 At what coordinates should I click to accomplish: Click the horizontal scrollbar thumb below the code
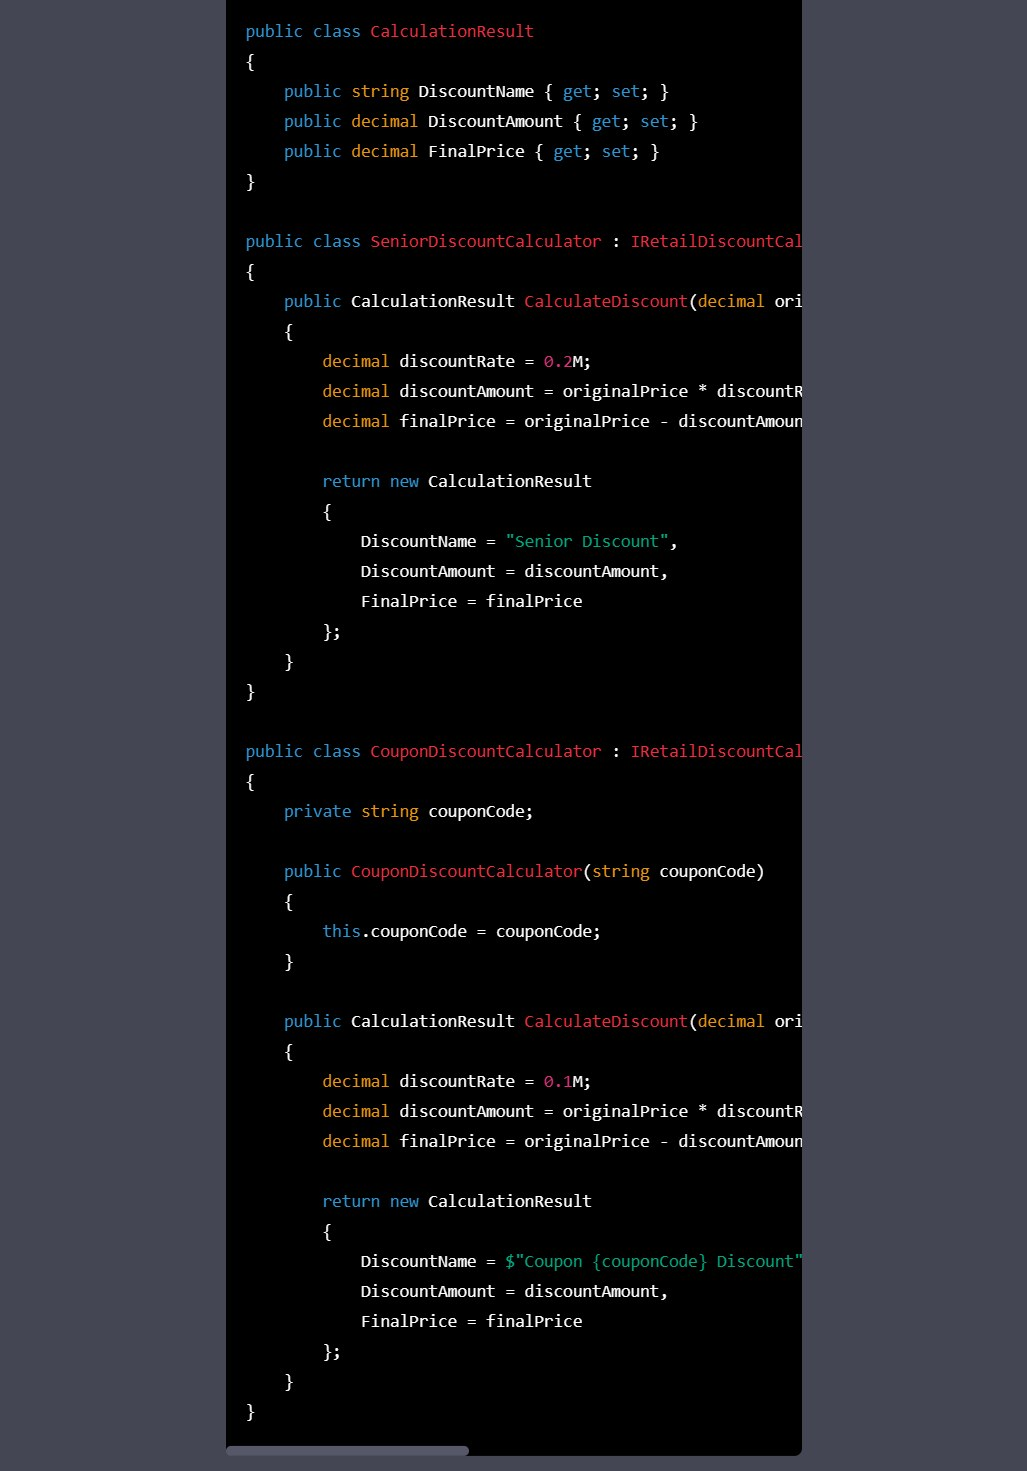[347, 1450]
